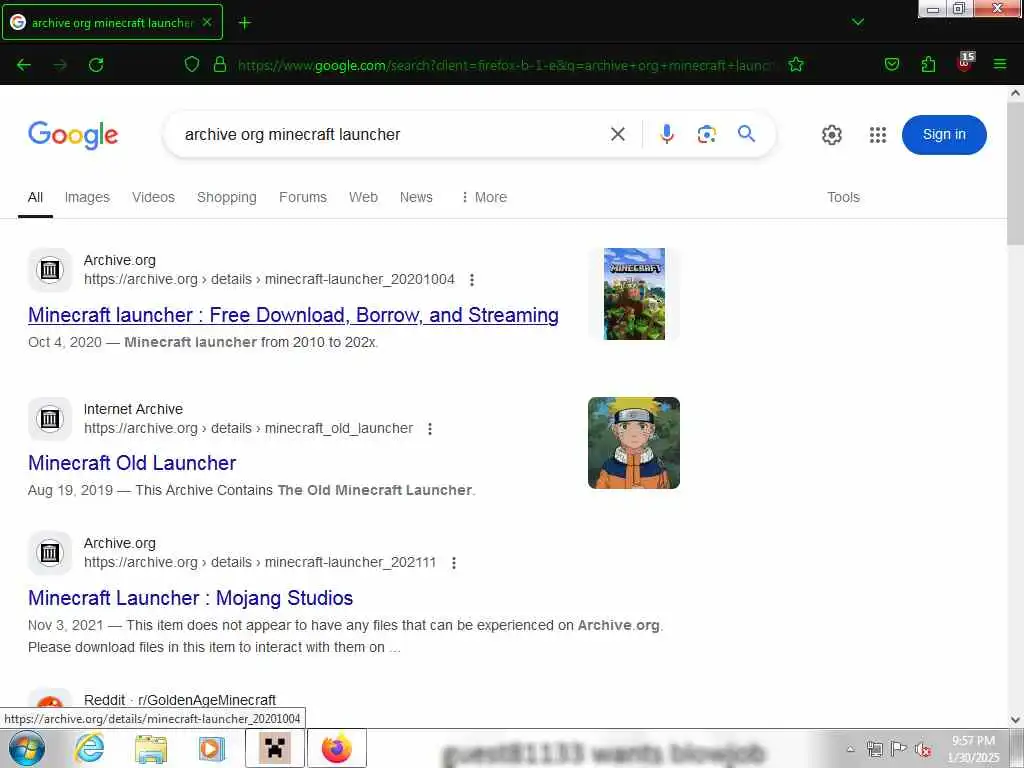Open the taskbar clock showing 9:57 PM
Image resolution: width=1024 pixels, height=768 pixels.
(973, 749)
